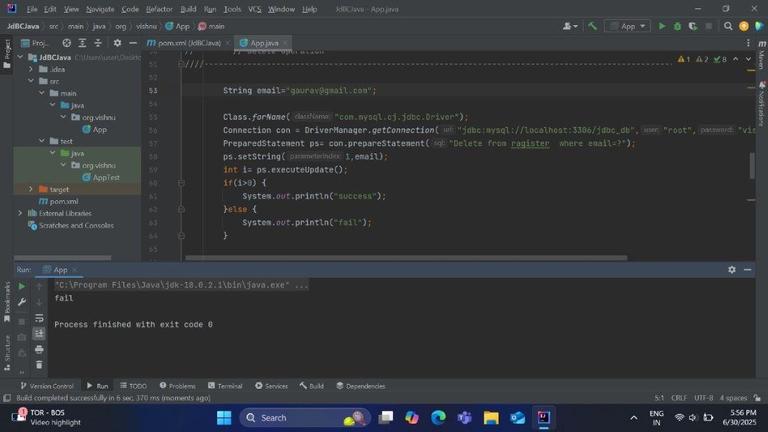
Task: Open the App run configuration dropdown
Action: 627,26
